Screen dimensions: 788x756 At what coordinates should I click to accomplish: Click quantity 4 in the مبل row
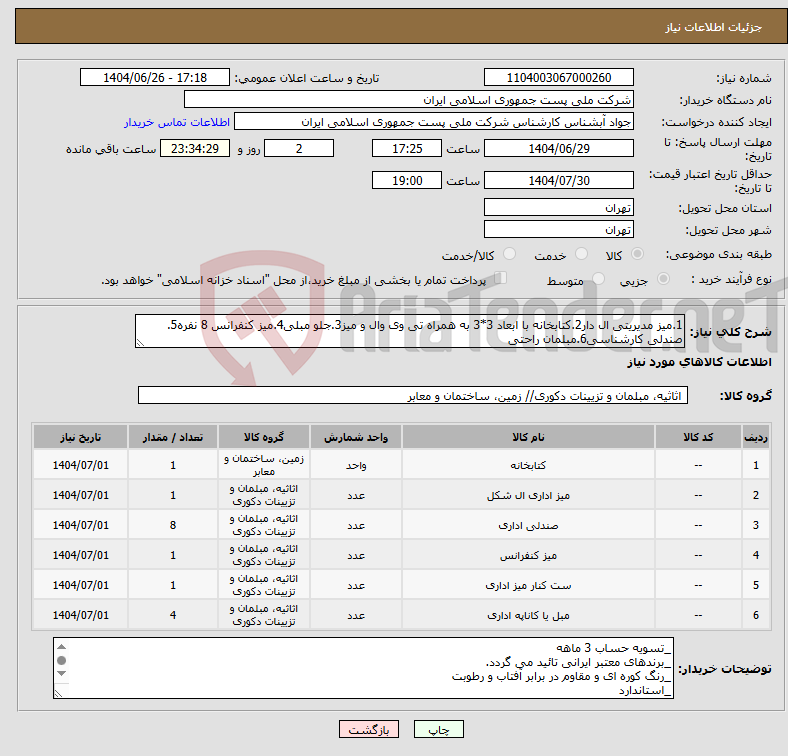[172, 615]
